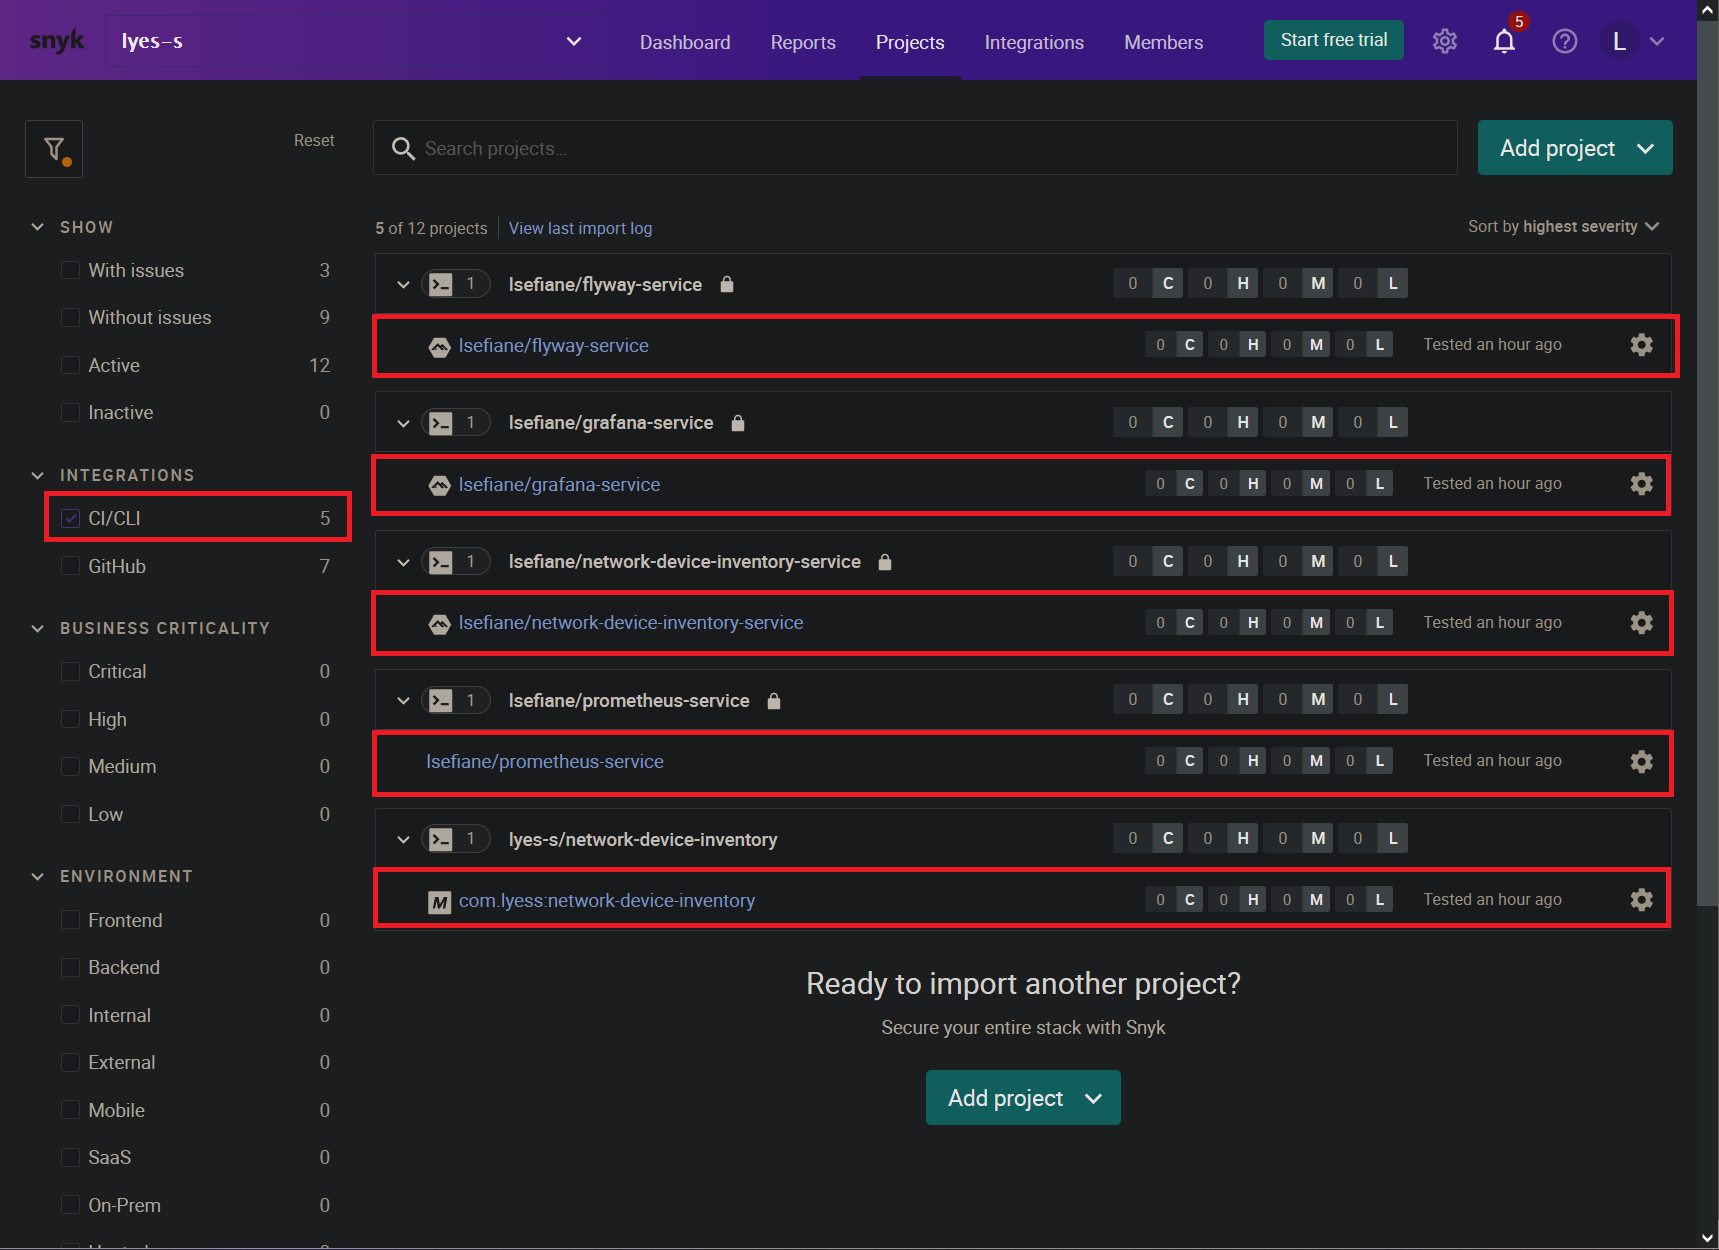This screenshot has height=1250, width=1719.
Task: Click lock icon beside lsefiane/grafana-service
Action: 738,423
